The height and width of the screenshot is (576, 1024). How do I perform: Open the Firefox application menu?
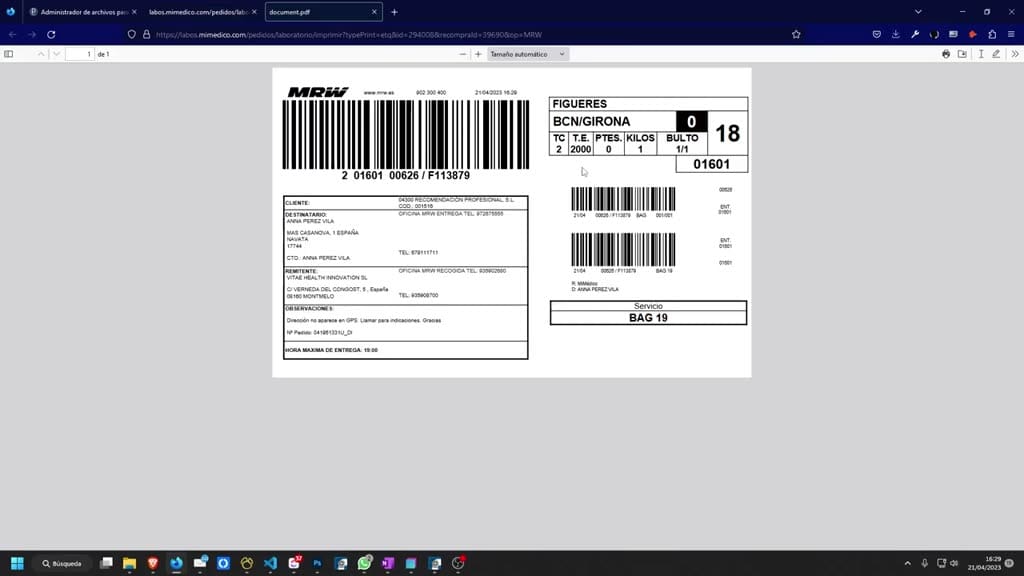[1011, 35]
